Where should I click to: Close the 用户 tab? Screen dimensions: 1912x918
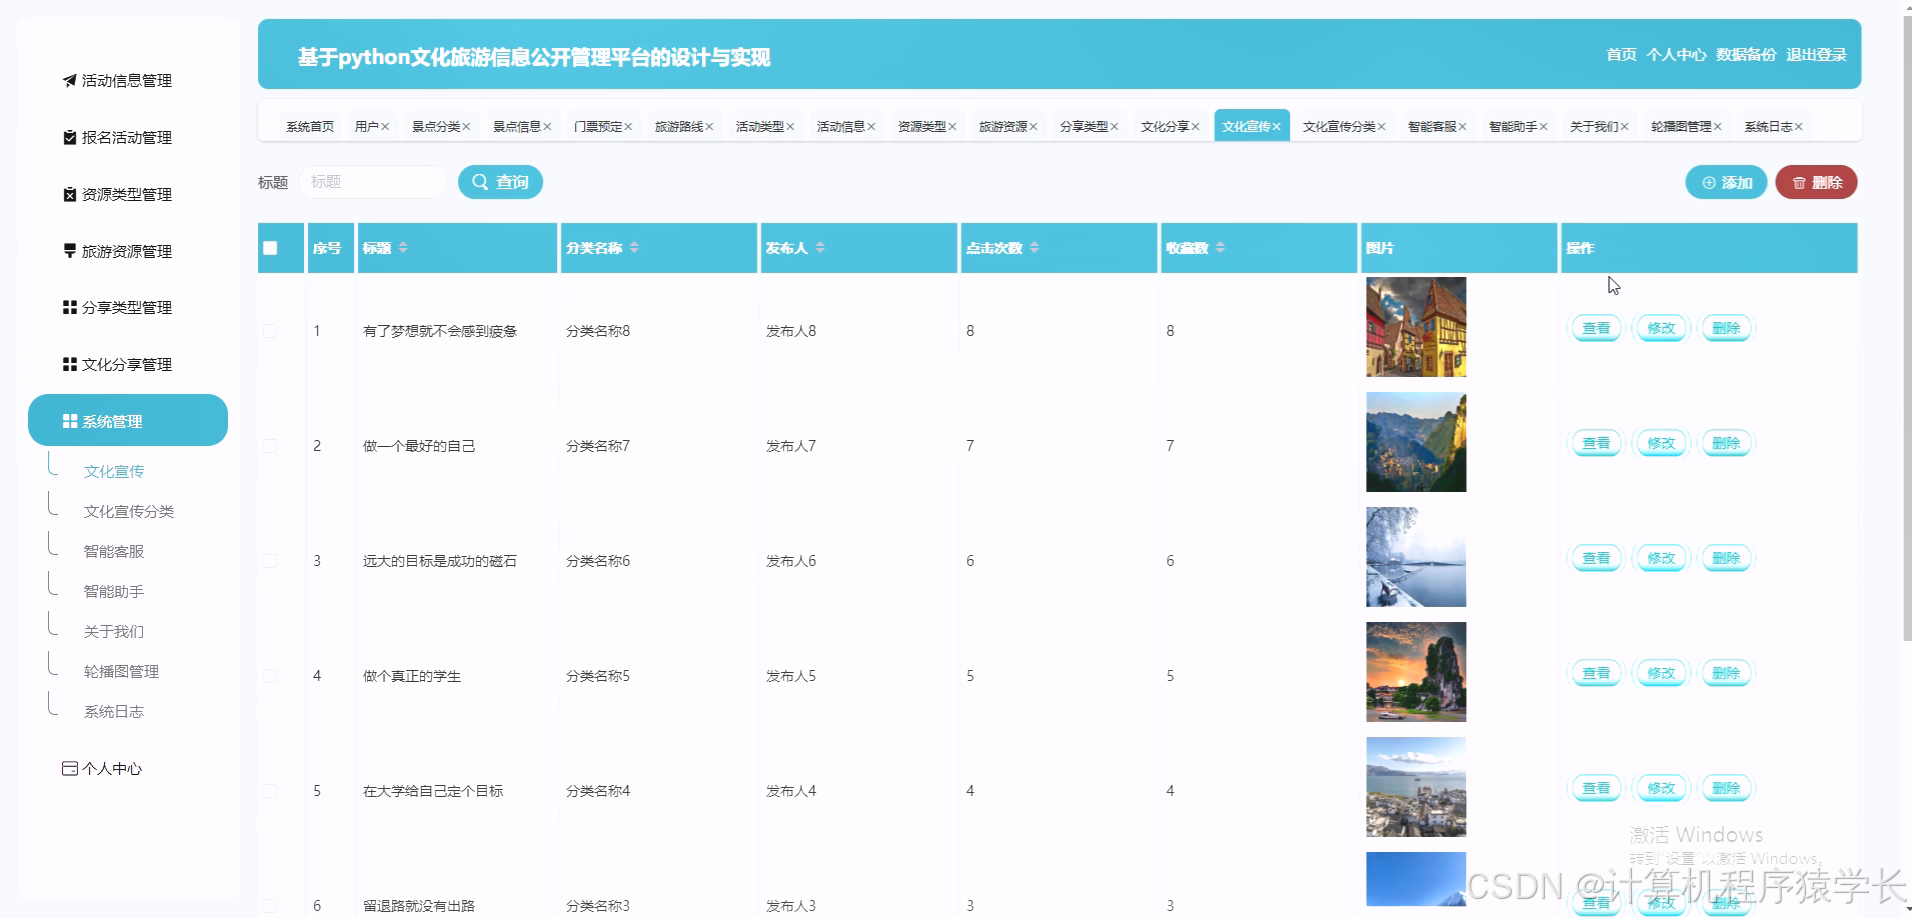[385, 127]
